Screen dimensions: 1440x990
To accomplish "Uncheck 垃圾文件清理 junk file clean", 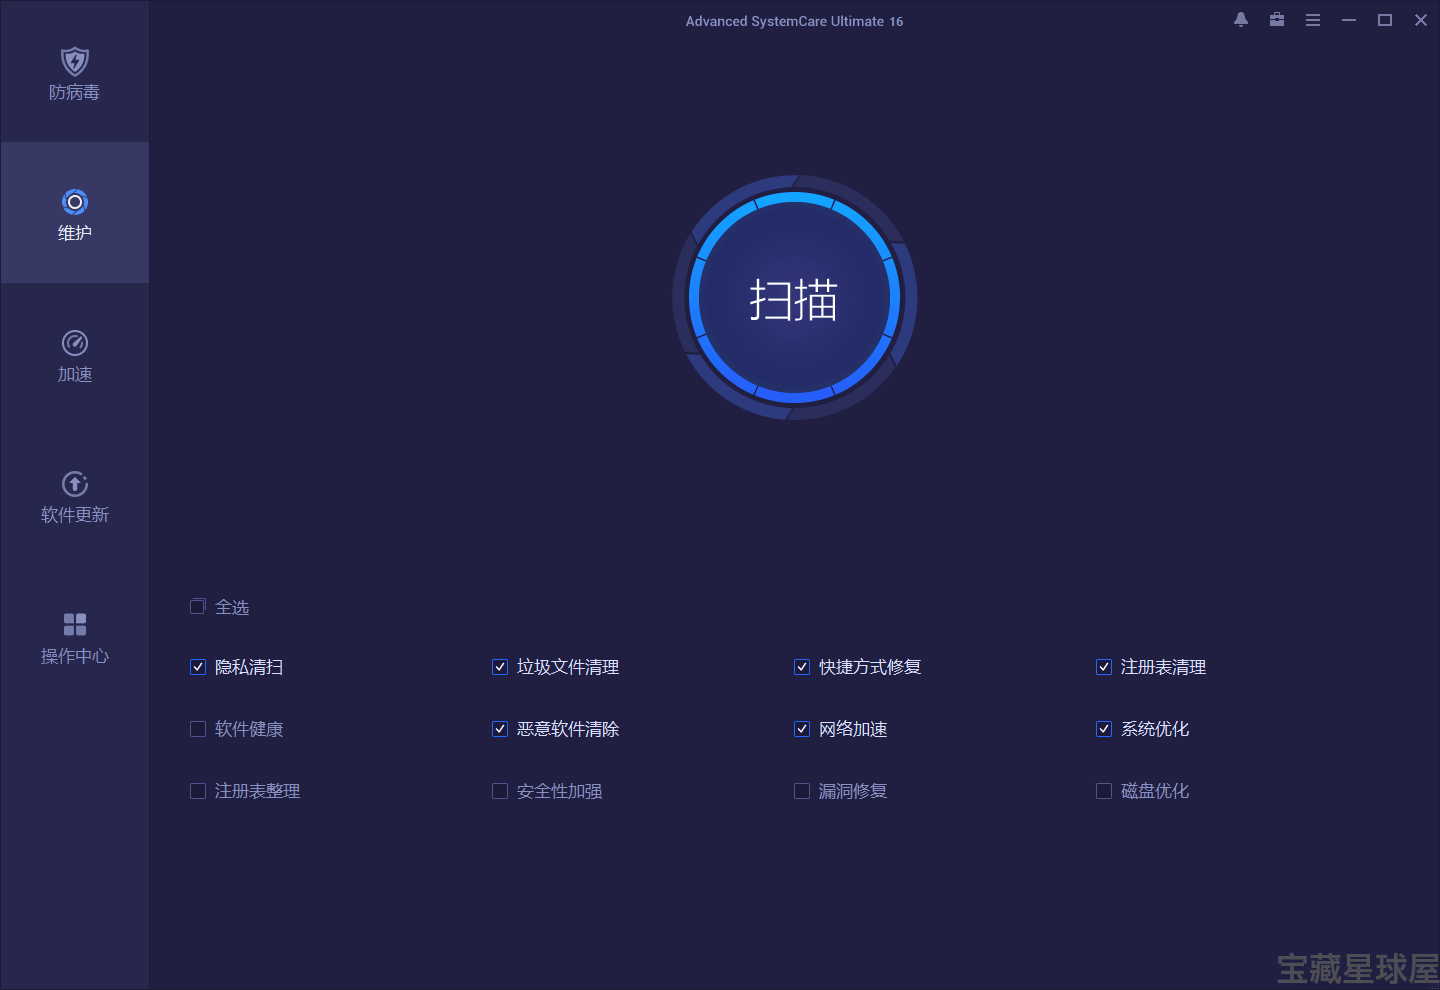I will pyautogui.click(x=500, y=667).
